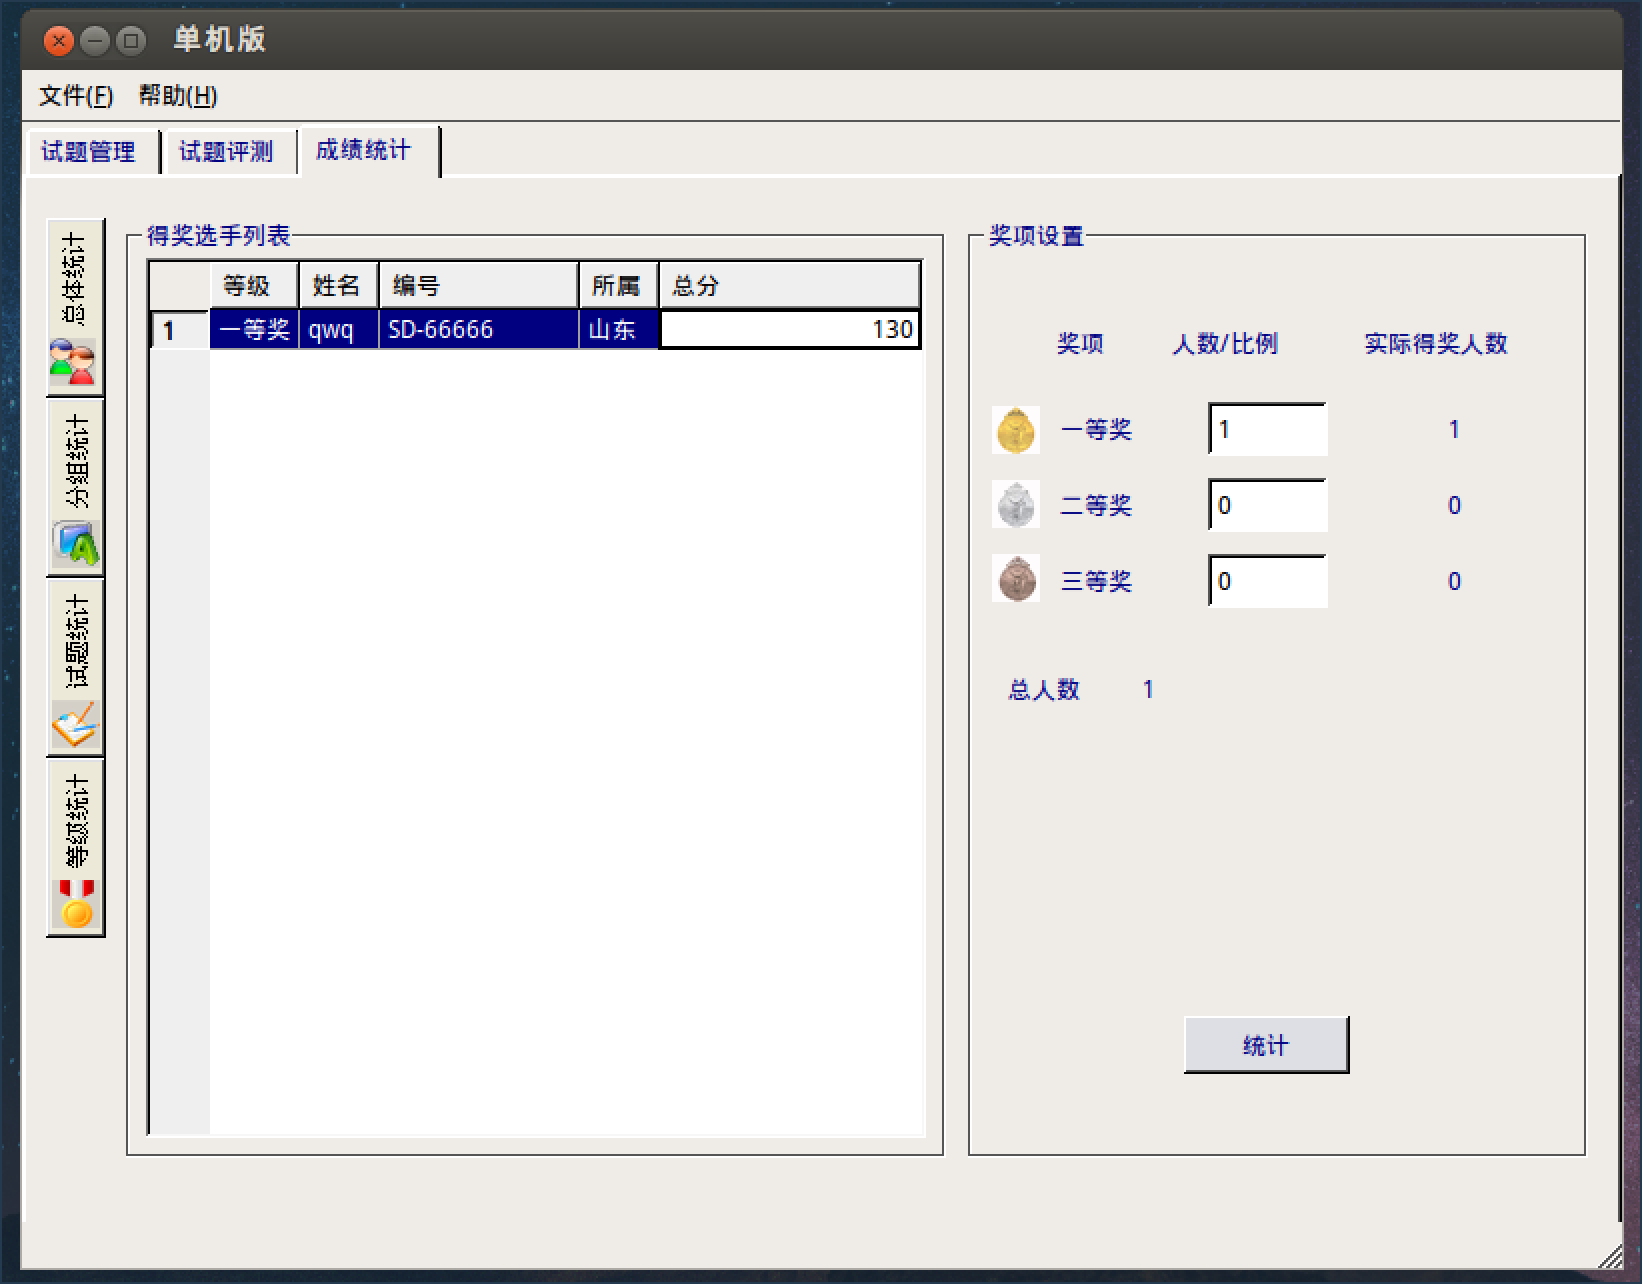Select the SD-66666 cell in the table

[478, 330]
